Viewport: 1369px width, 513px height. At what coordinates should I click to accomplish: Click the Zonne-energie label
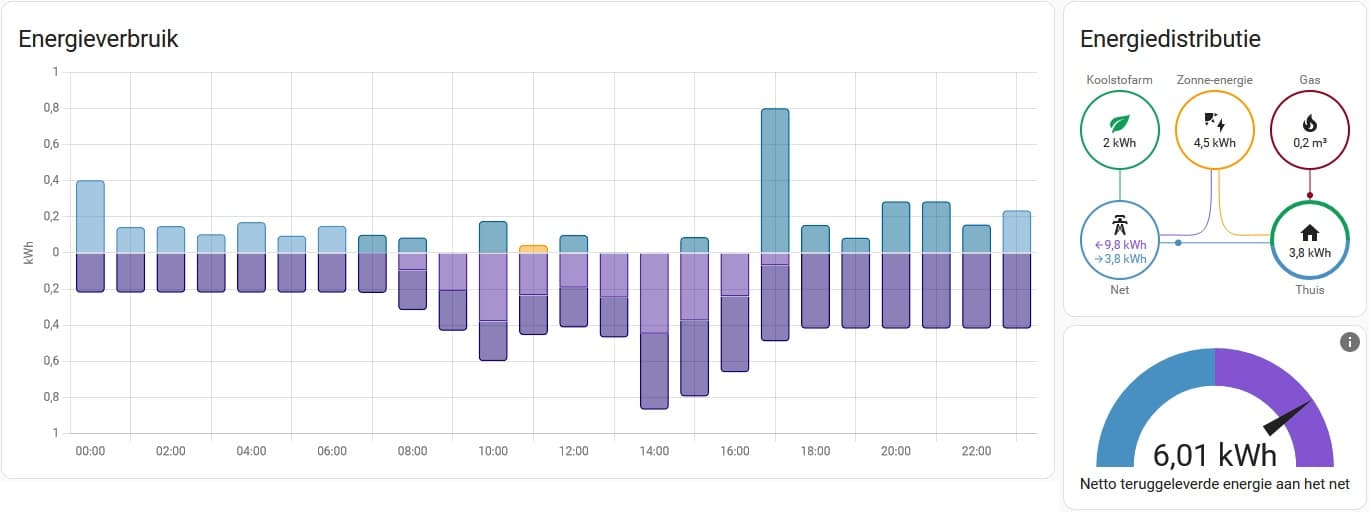[1214, 80]
